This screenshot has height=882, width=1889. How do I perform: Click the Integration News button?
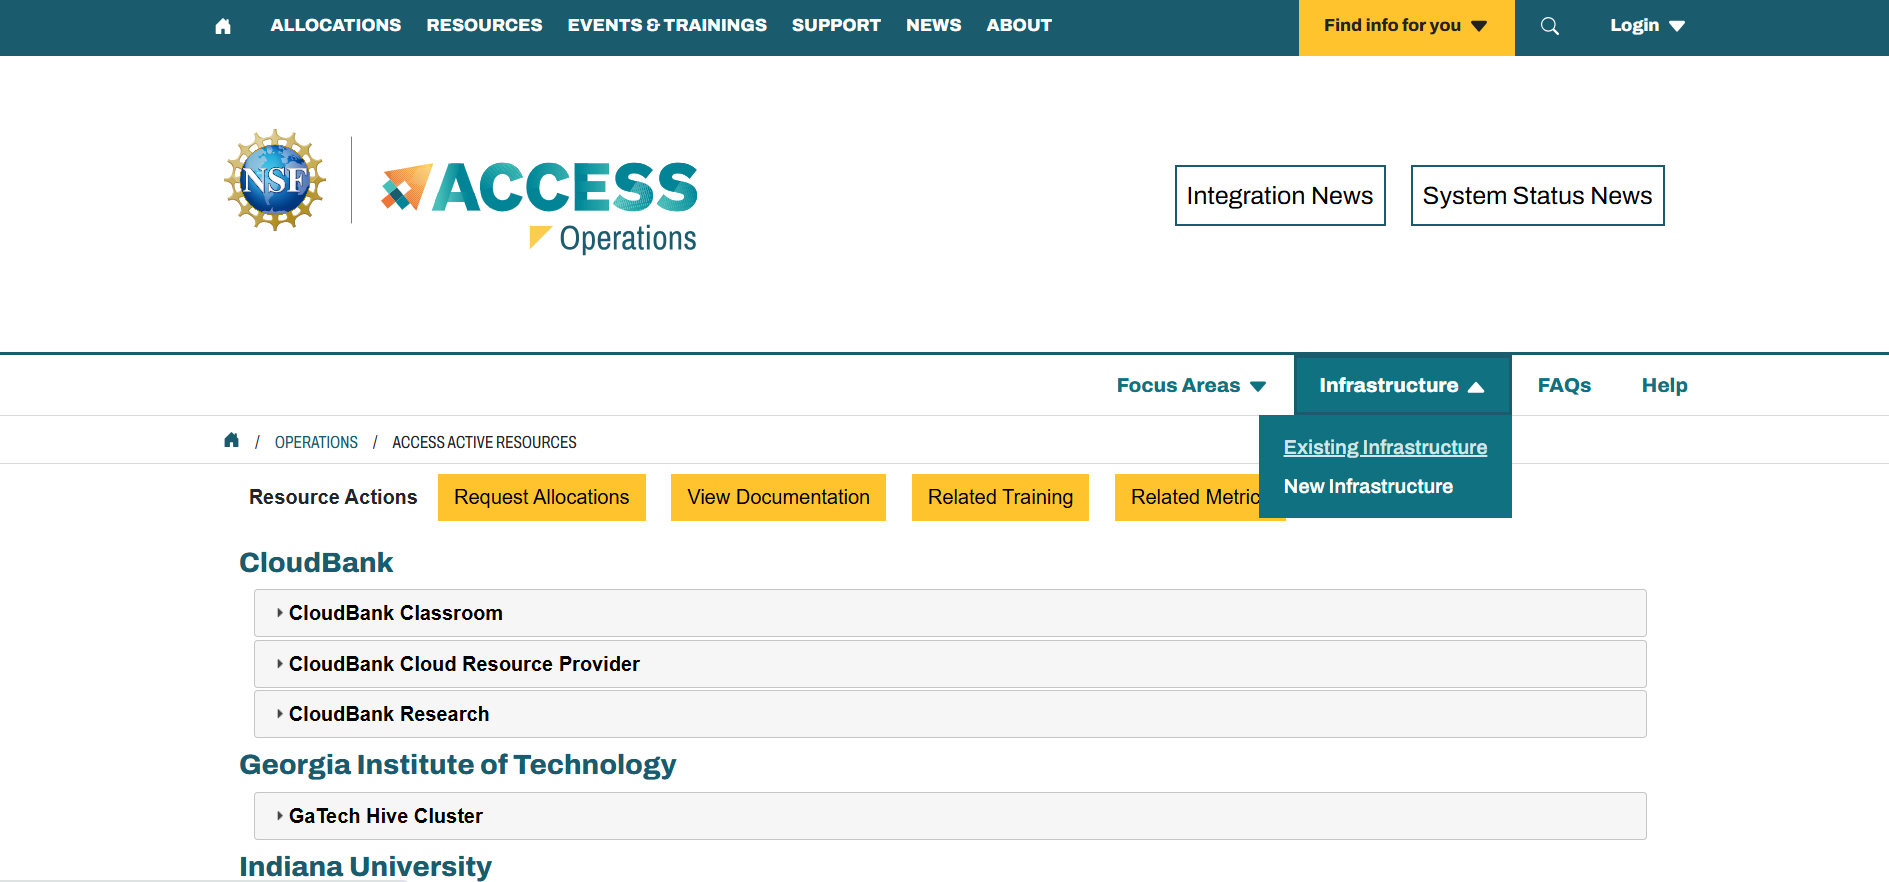pyautogui.click(x=1280, y=196)
